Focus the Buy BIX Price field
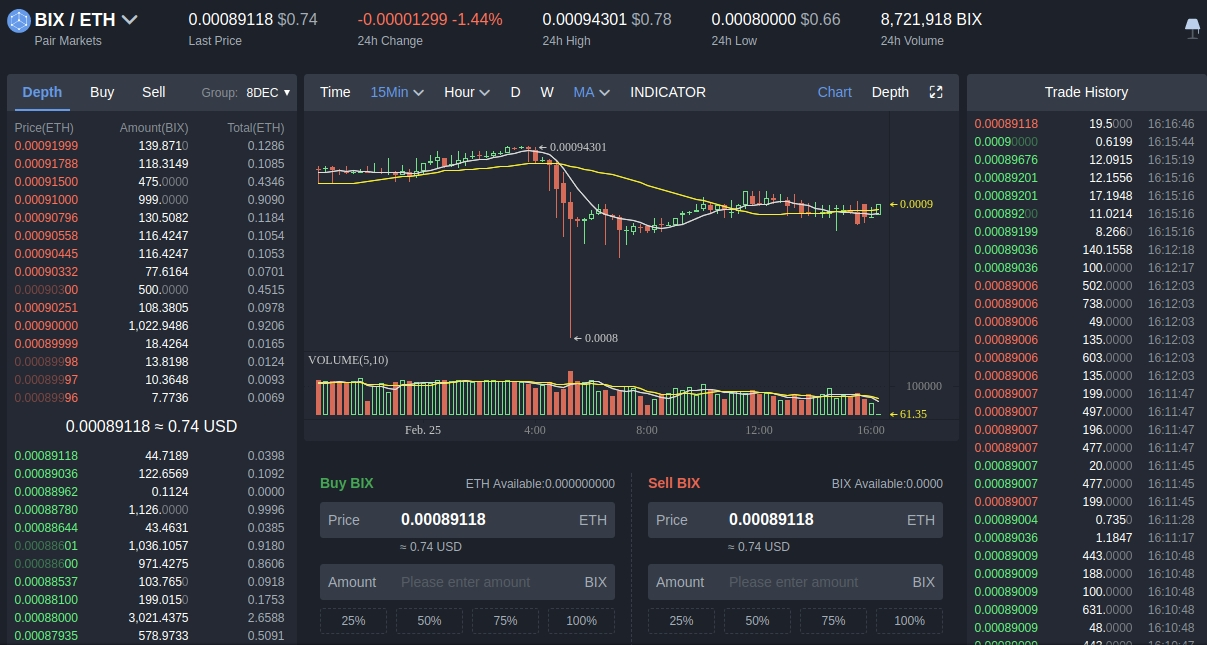This screenshot has width=1207, height=645. click(467, 520)
